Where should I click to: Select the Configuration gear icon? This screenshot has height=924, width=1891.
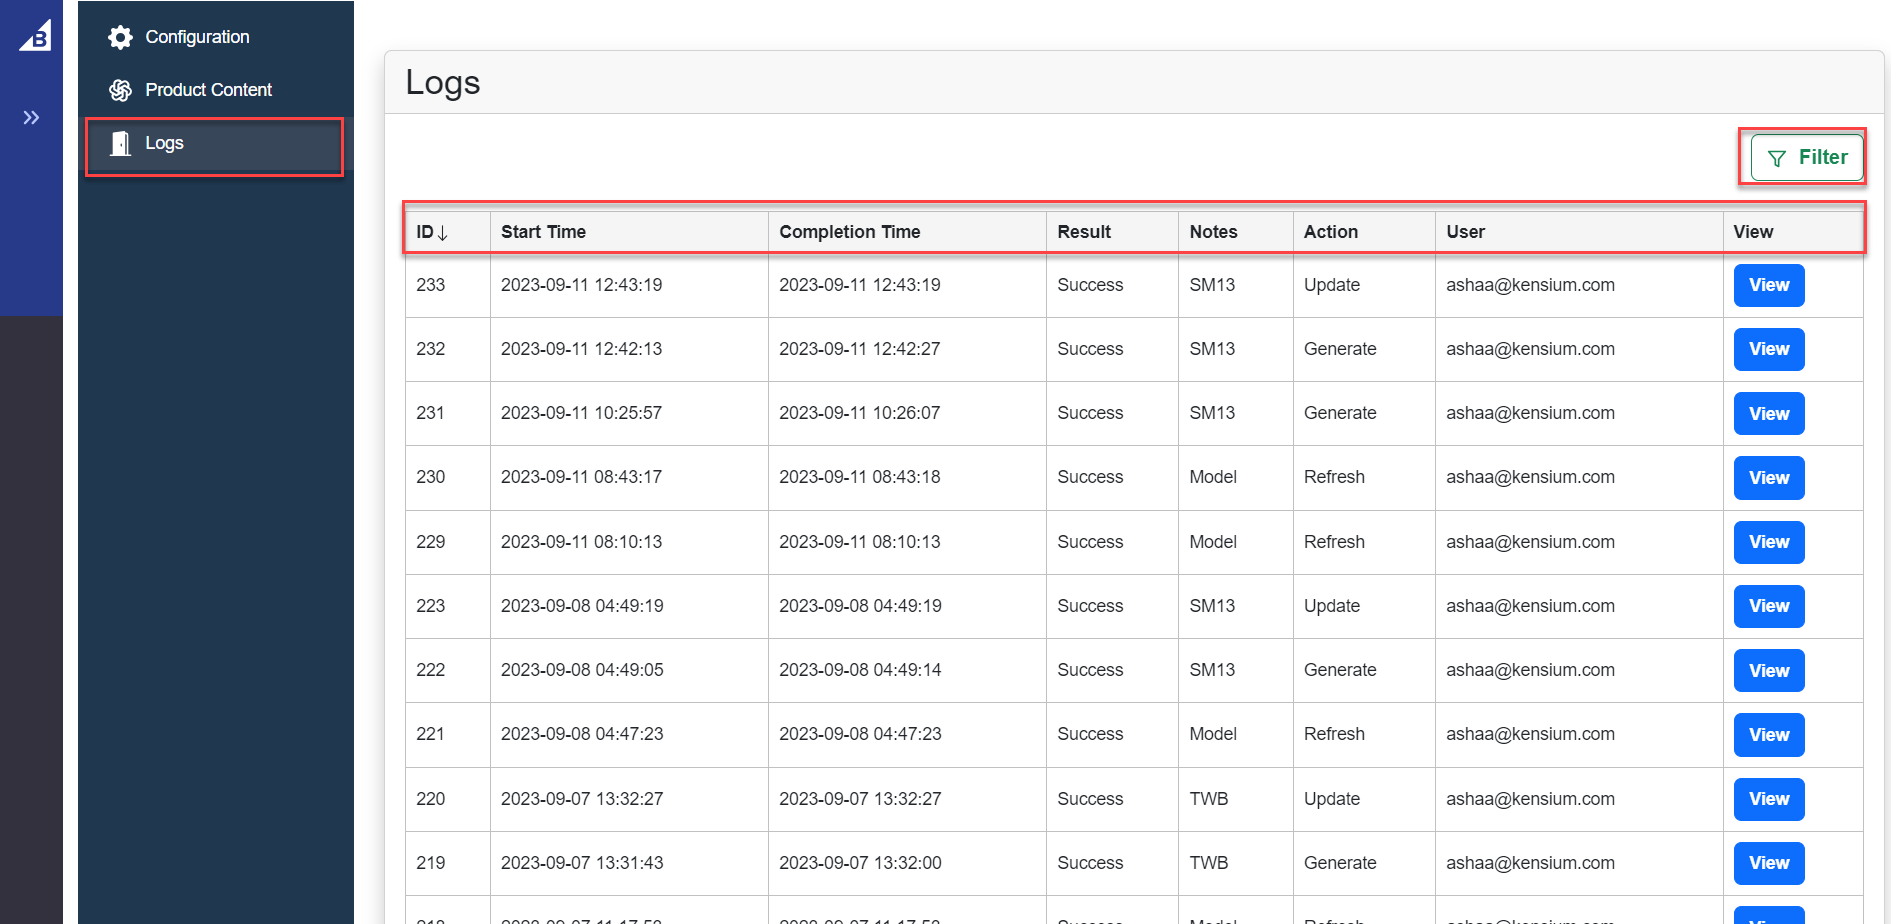(120, 36)
